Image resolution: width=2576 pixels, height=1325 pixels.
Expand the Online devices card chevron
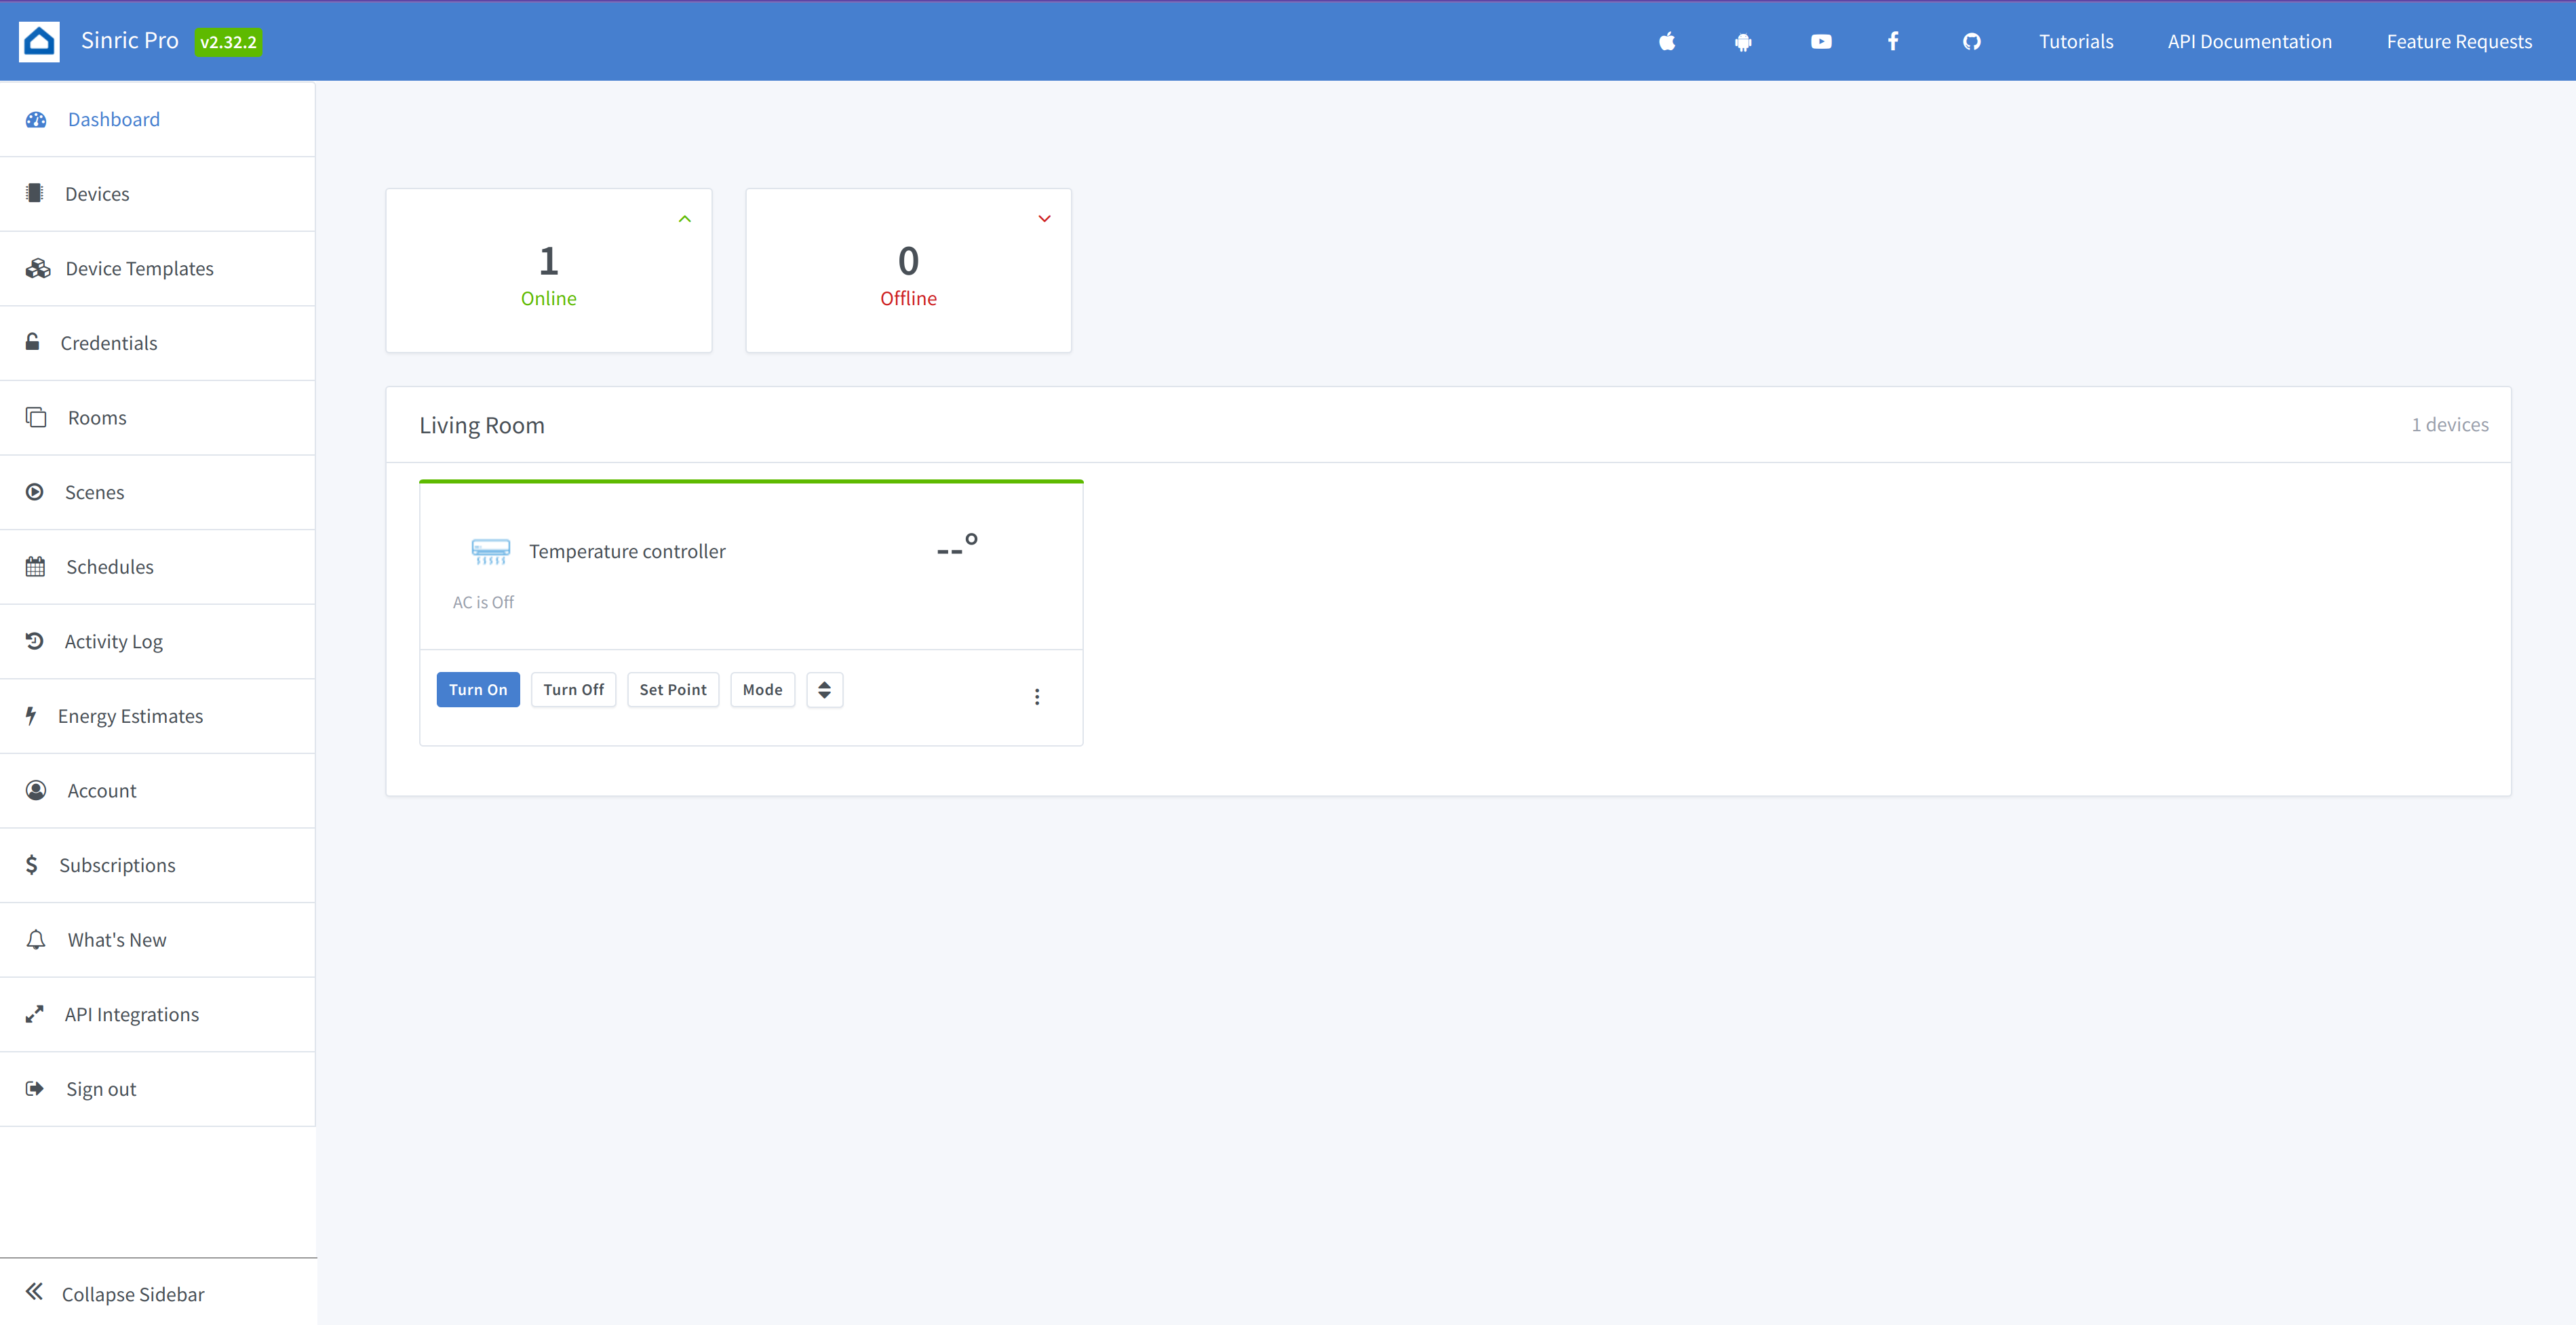coord(685,219)
